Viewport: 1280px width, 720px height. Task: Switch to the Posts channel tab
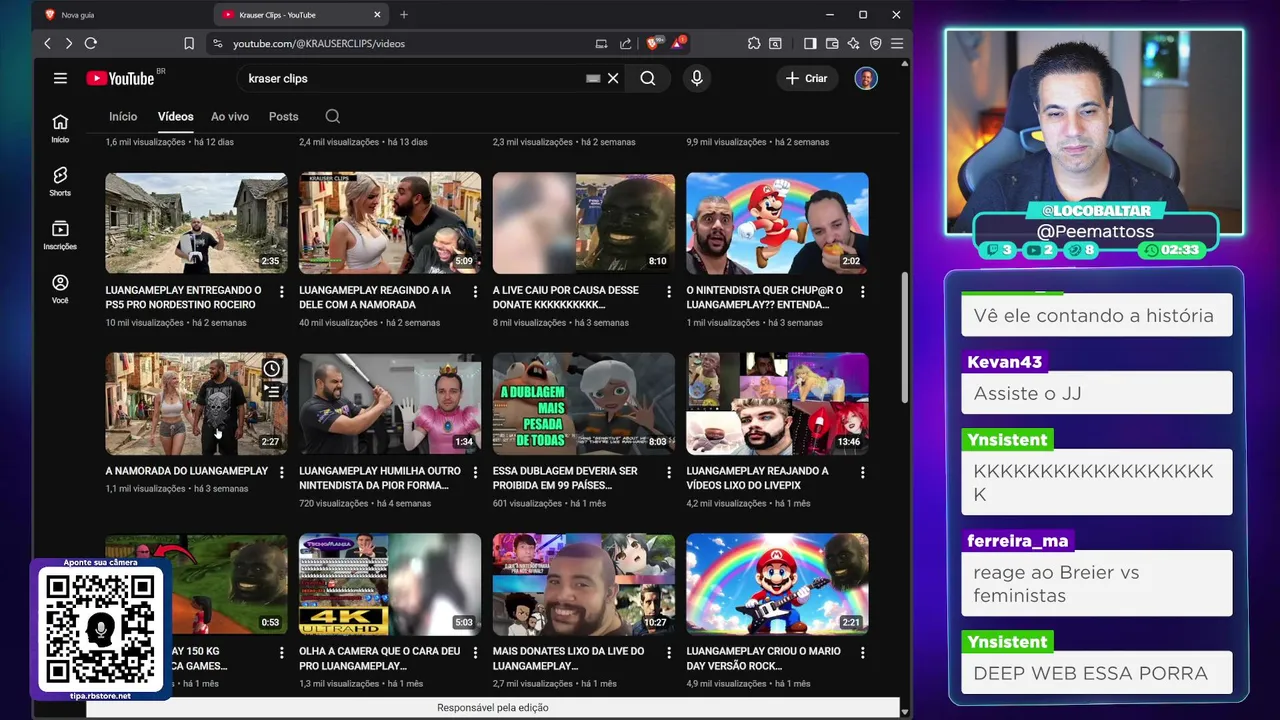(x=283, y=116)
